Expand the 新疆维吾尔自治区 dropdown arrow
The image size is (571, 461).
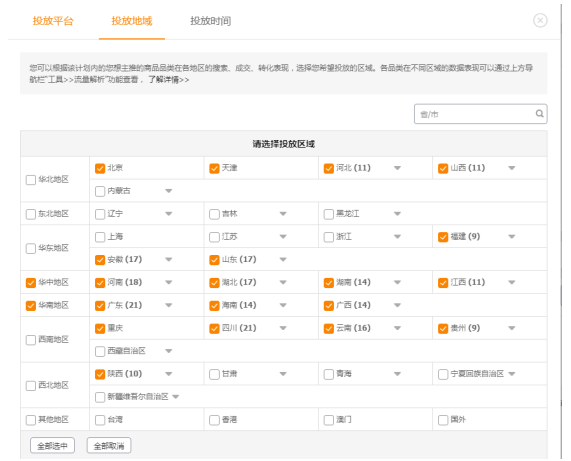(x=176, y=397)
